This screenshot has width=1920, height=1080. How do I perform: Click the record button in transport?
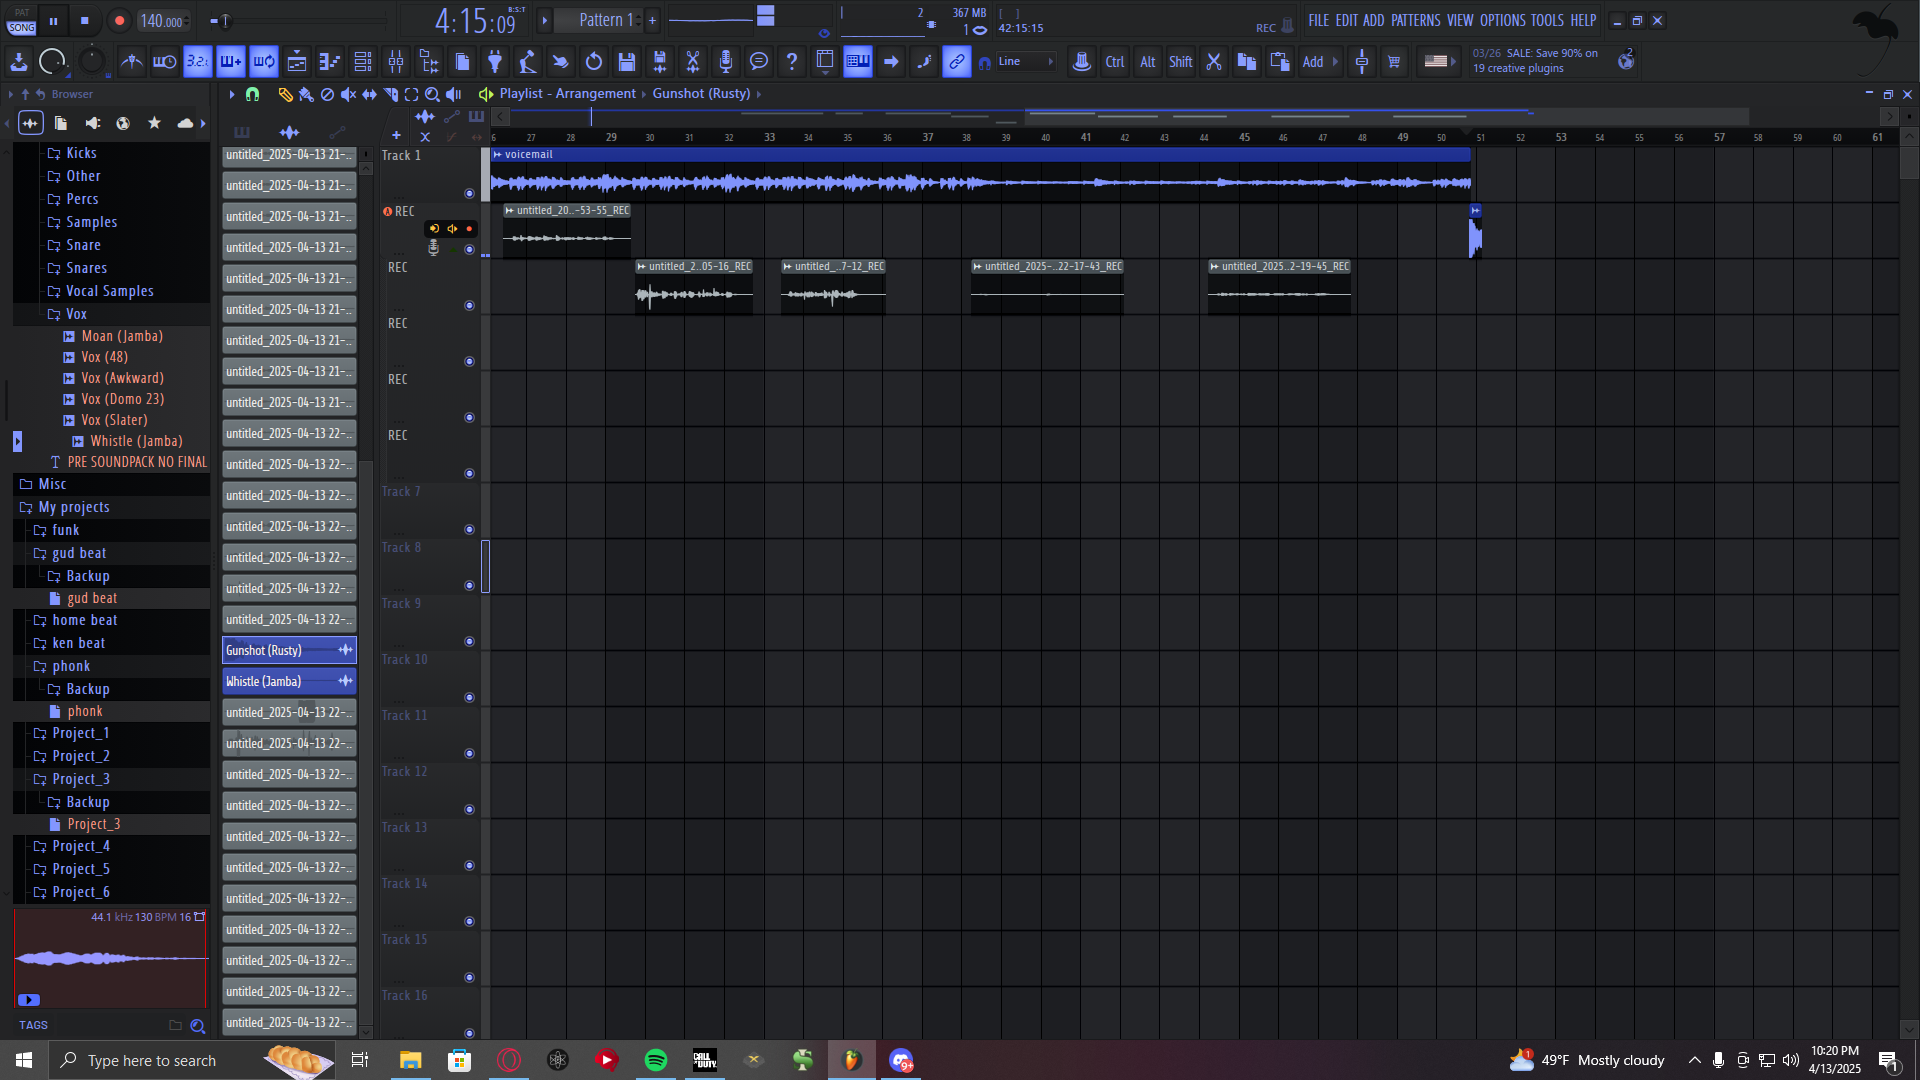coord(119,20)
